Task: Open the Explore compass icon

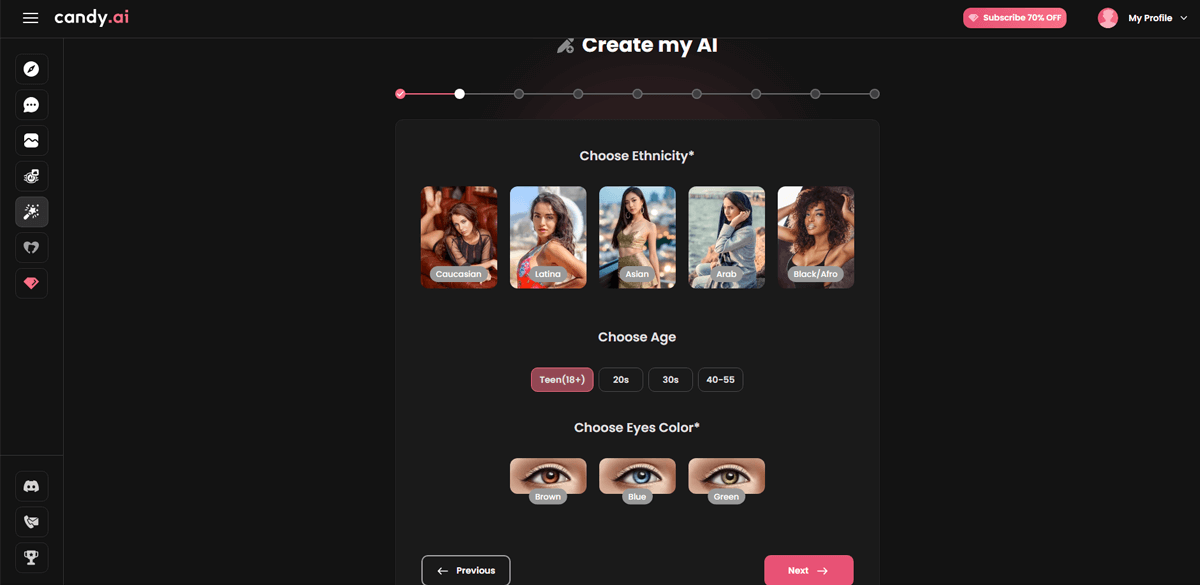Action: click(x=31, y=69)
